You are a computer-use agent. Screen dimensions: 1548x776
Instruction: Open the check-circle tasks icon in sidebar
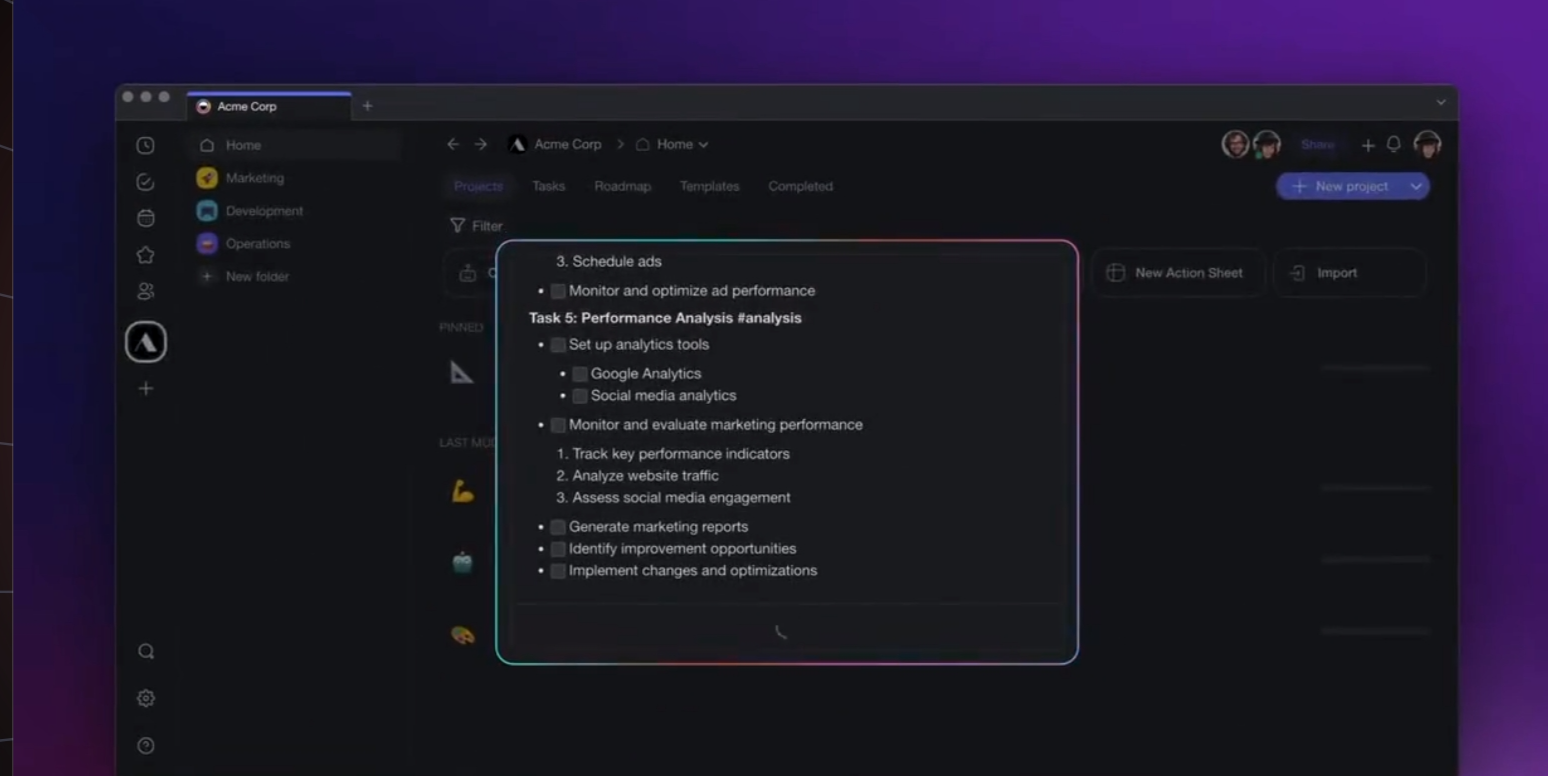tap(146, 182)
